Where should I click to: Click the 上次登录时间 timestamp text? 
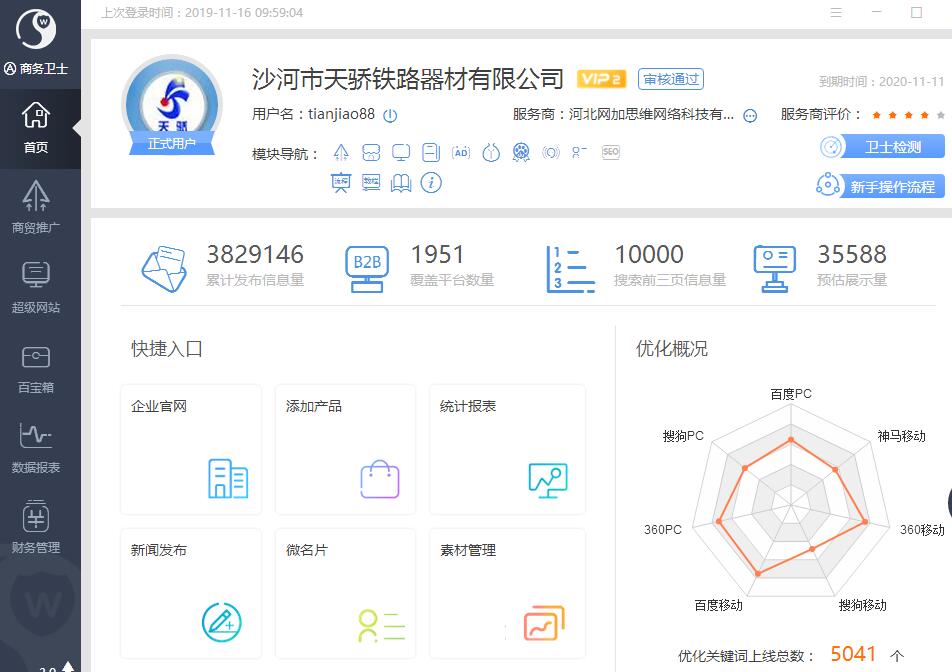click(202, 13)
